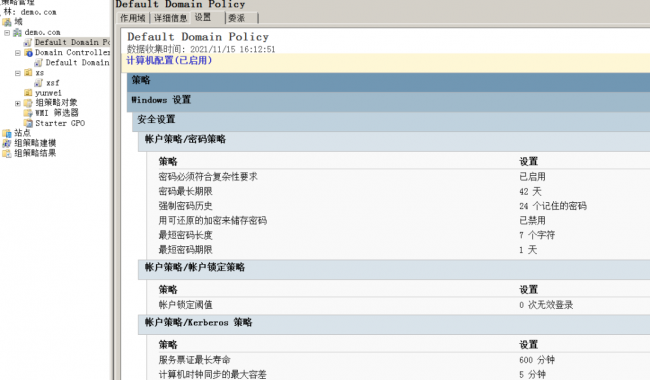650x380 pixels.
Task: Click the 计算机时钟同步的最大容差 row
Action: pos(398,374)
